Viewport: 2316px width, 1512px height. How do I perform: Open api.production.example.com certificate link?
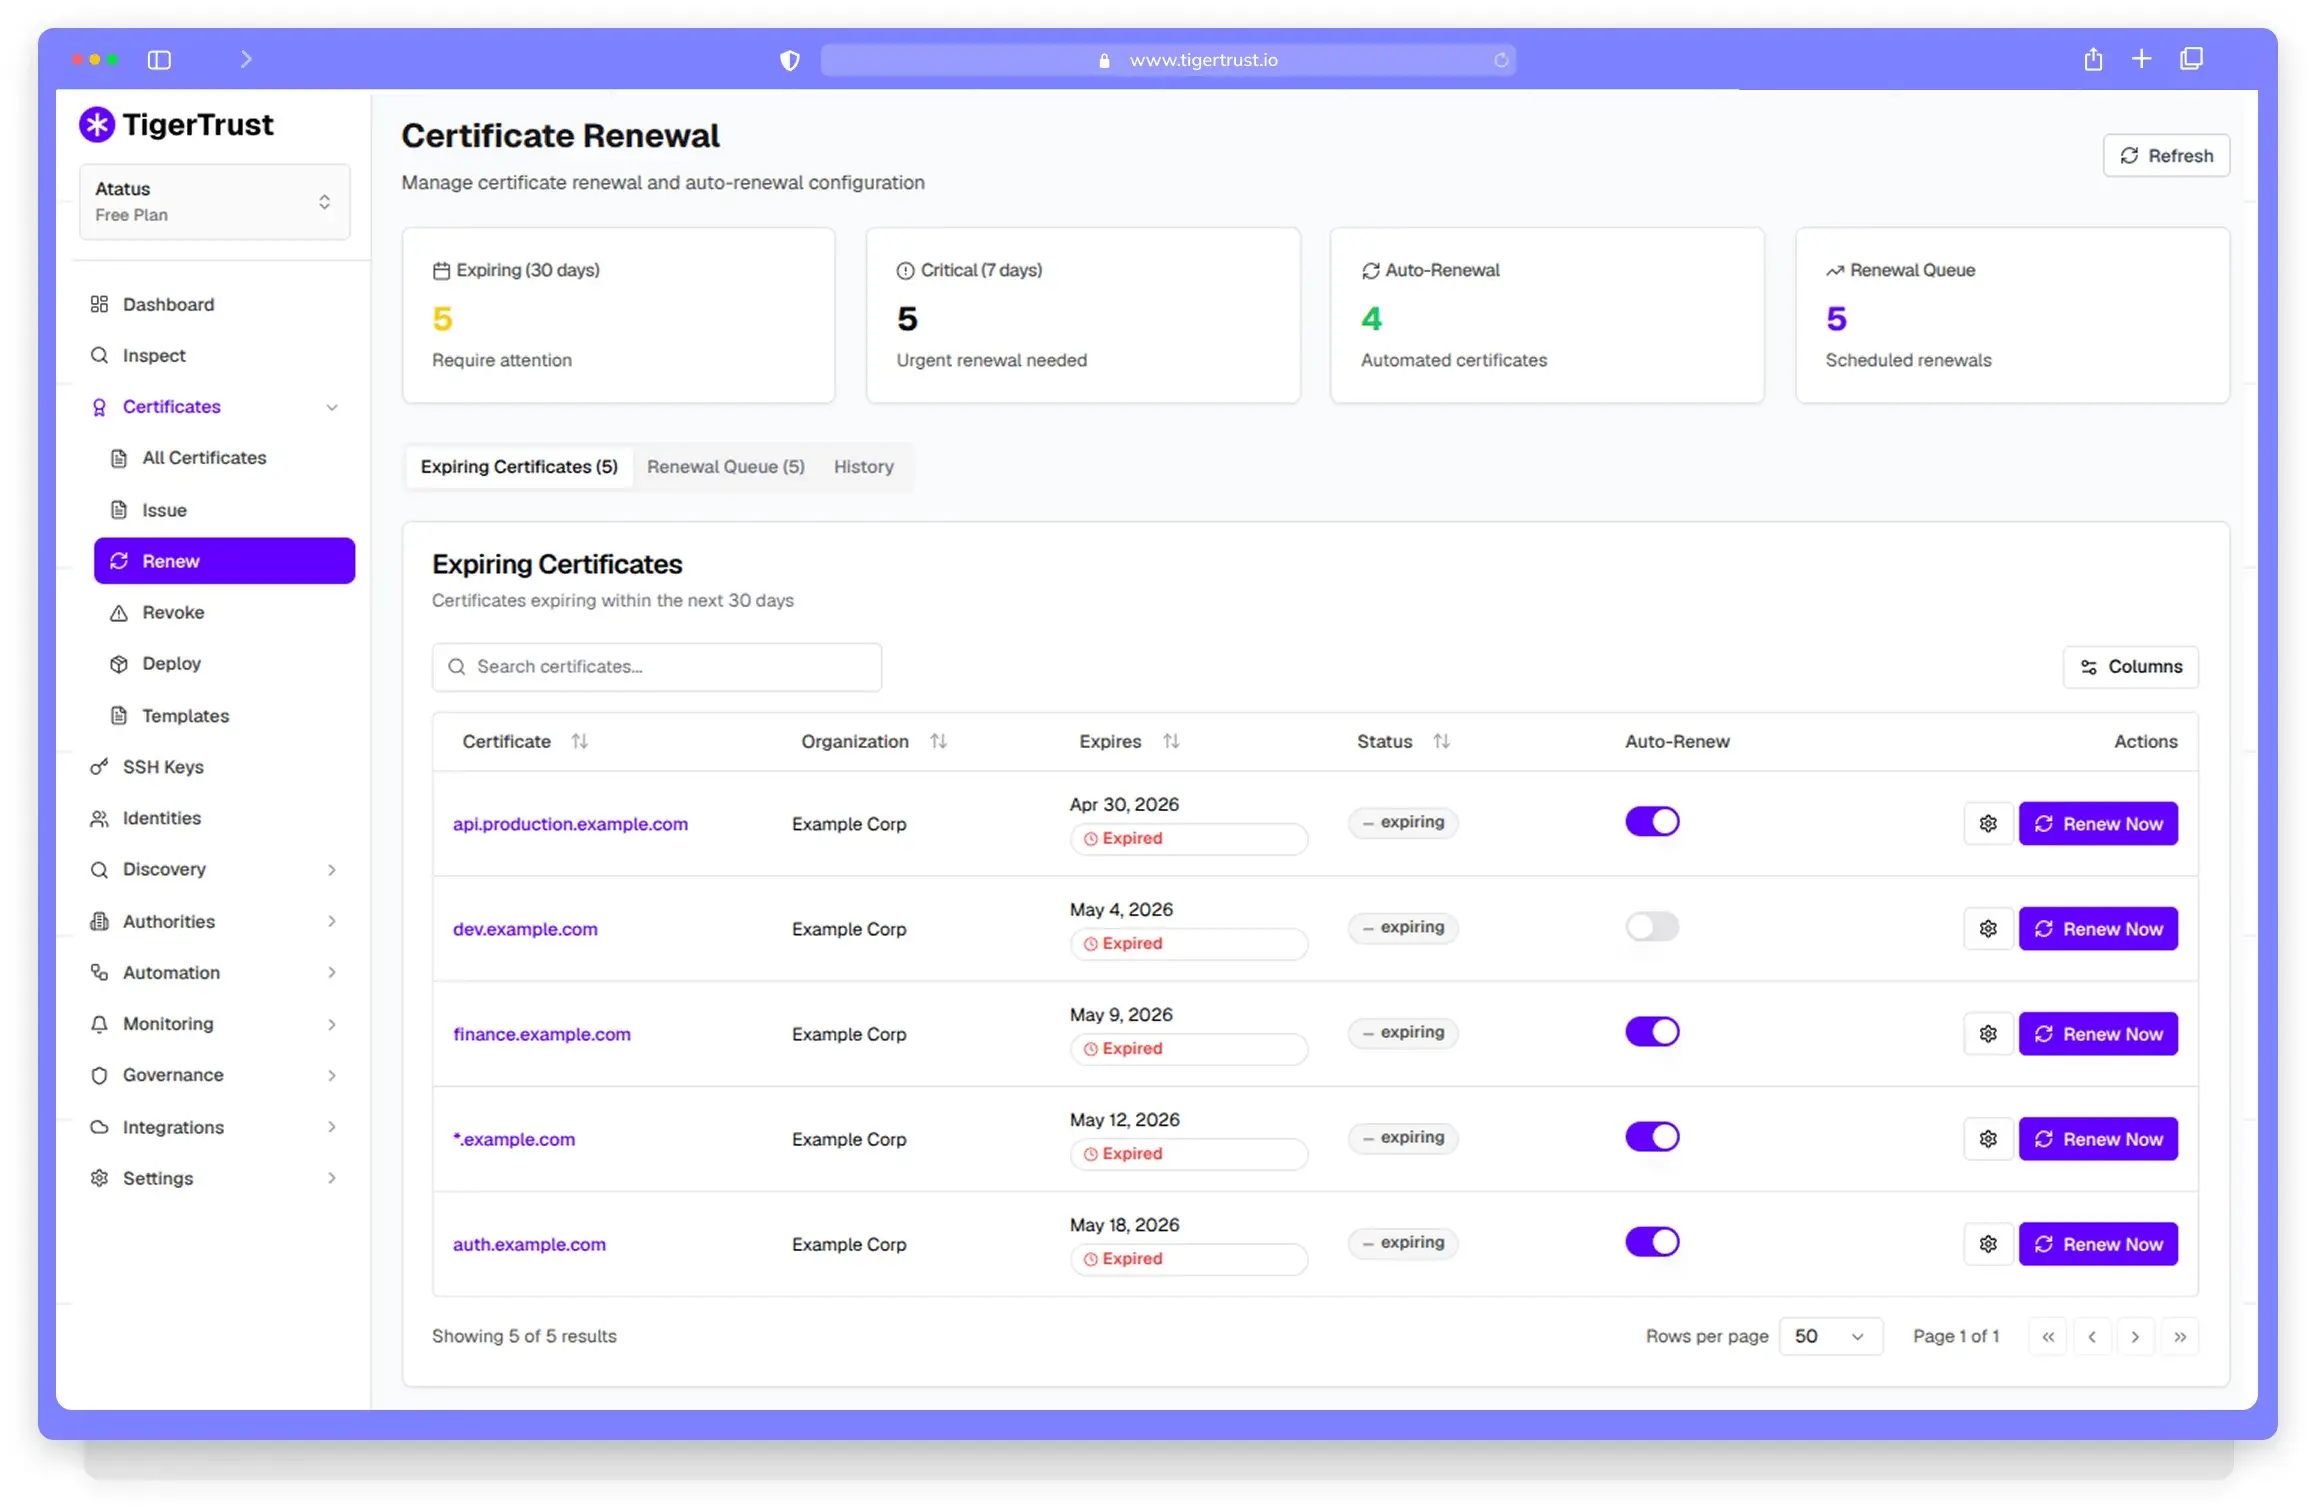(570, 823)
